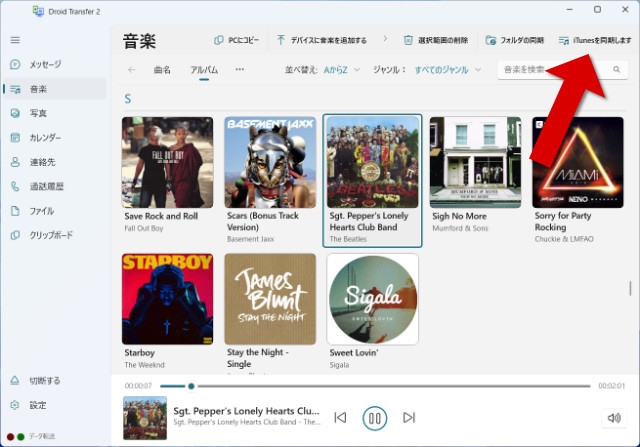The image size is (640, 447).
Task: Click the album list vertical scrollbar
Action: pyautogui.click(x=630, y=289)
